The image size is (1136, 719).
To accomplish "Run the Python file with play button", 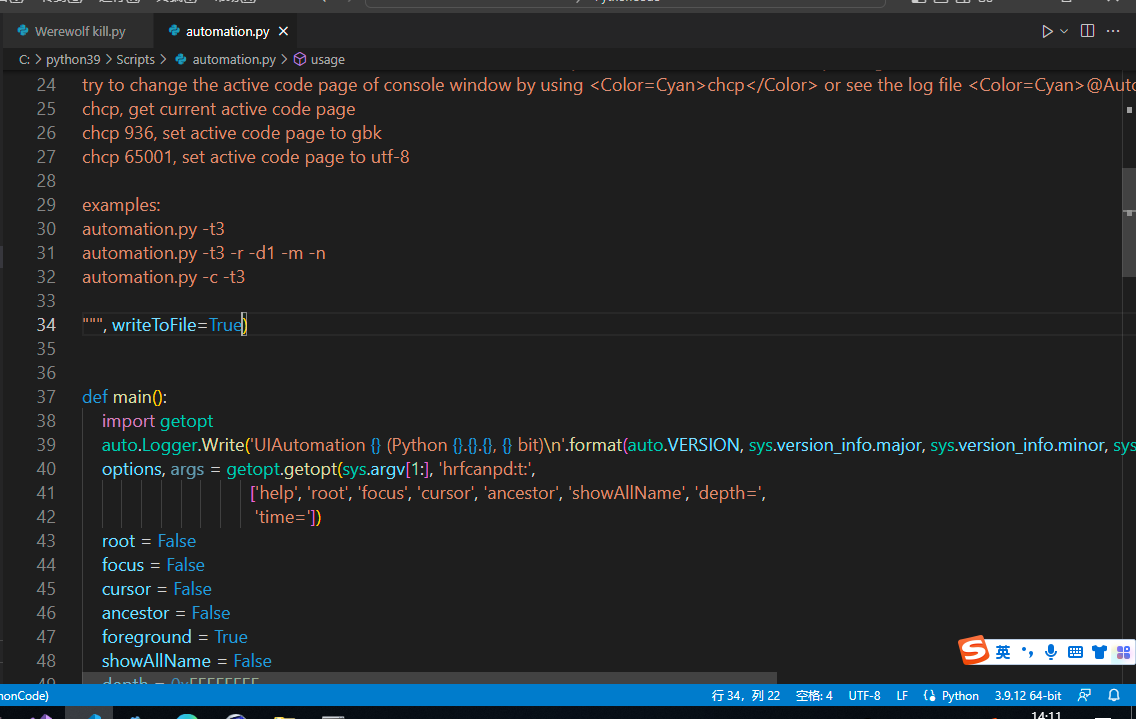I will 1046,32.
